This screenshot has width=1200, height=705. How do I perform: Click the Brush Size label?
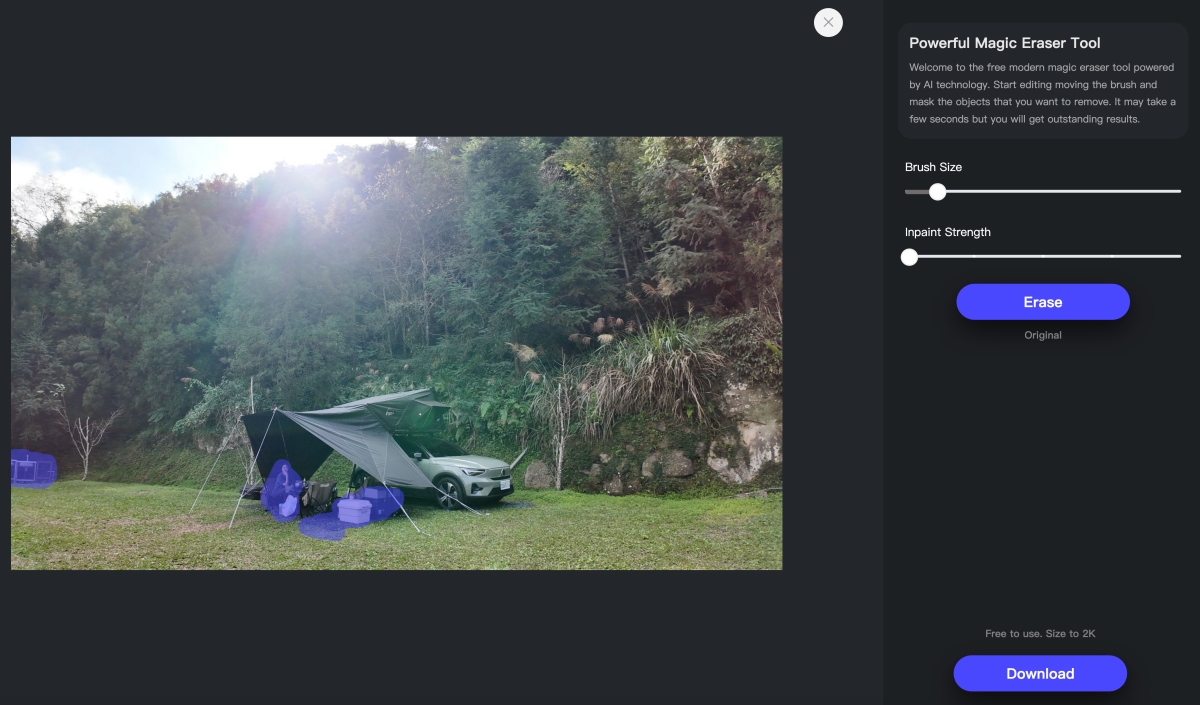[x=934, y=167]
